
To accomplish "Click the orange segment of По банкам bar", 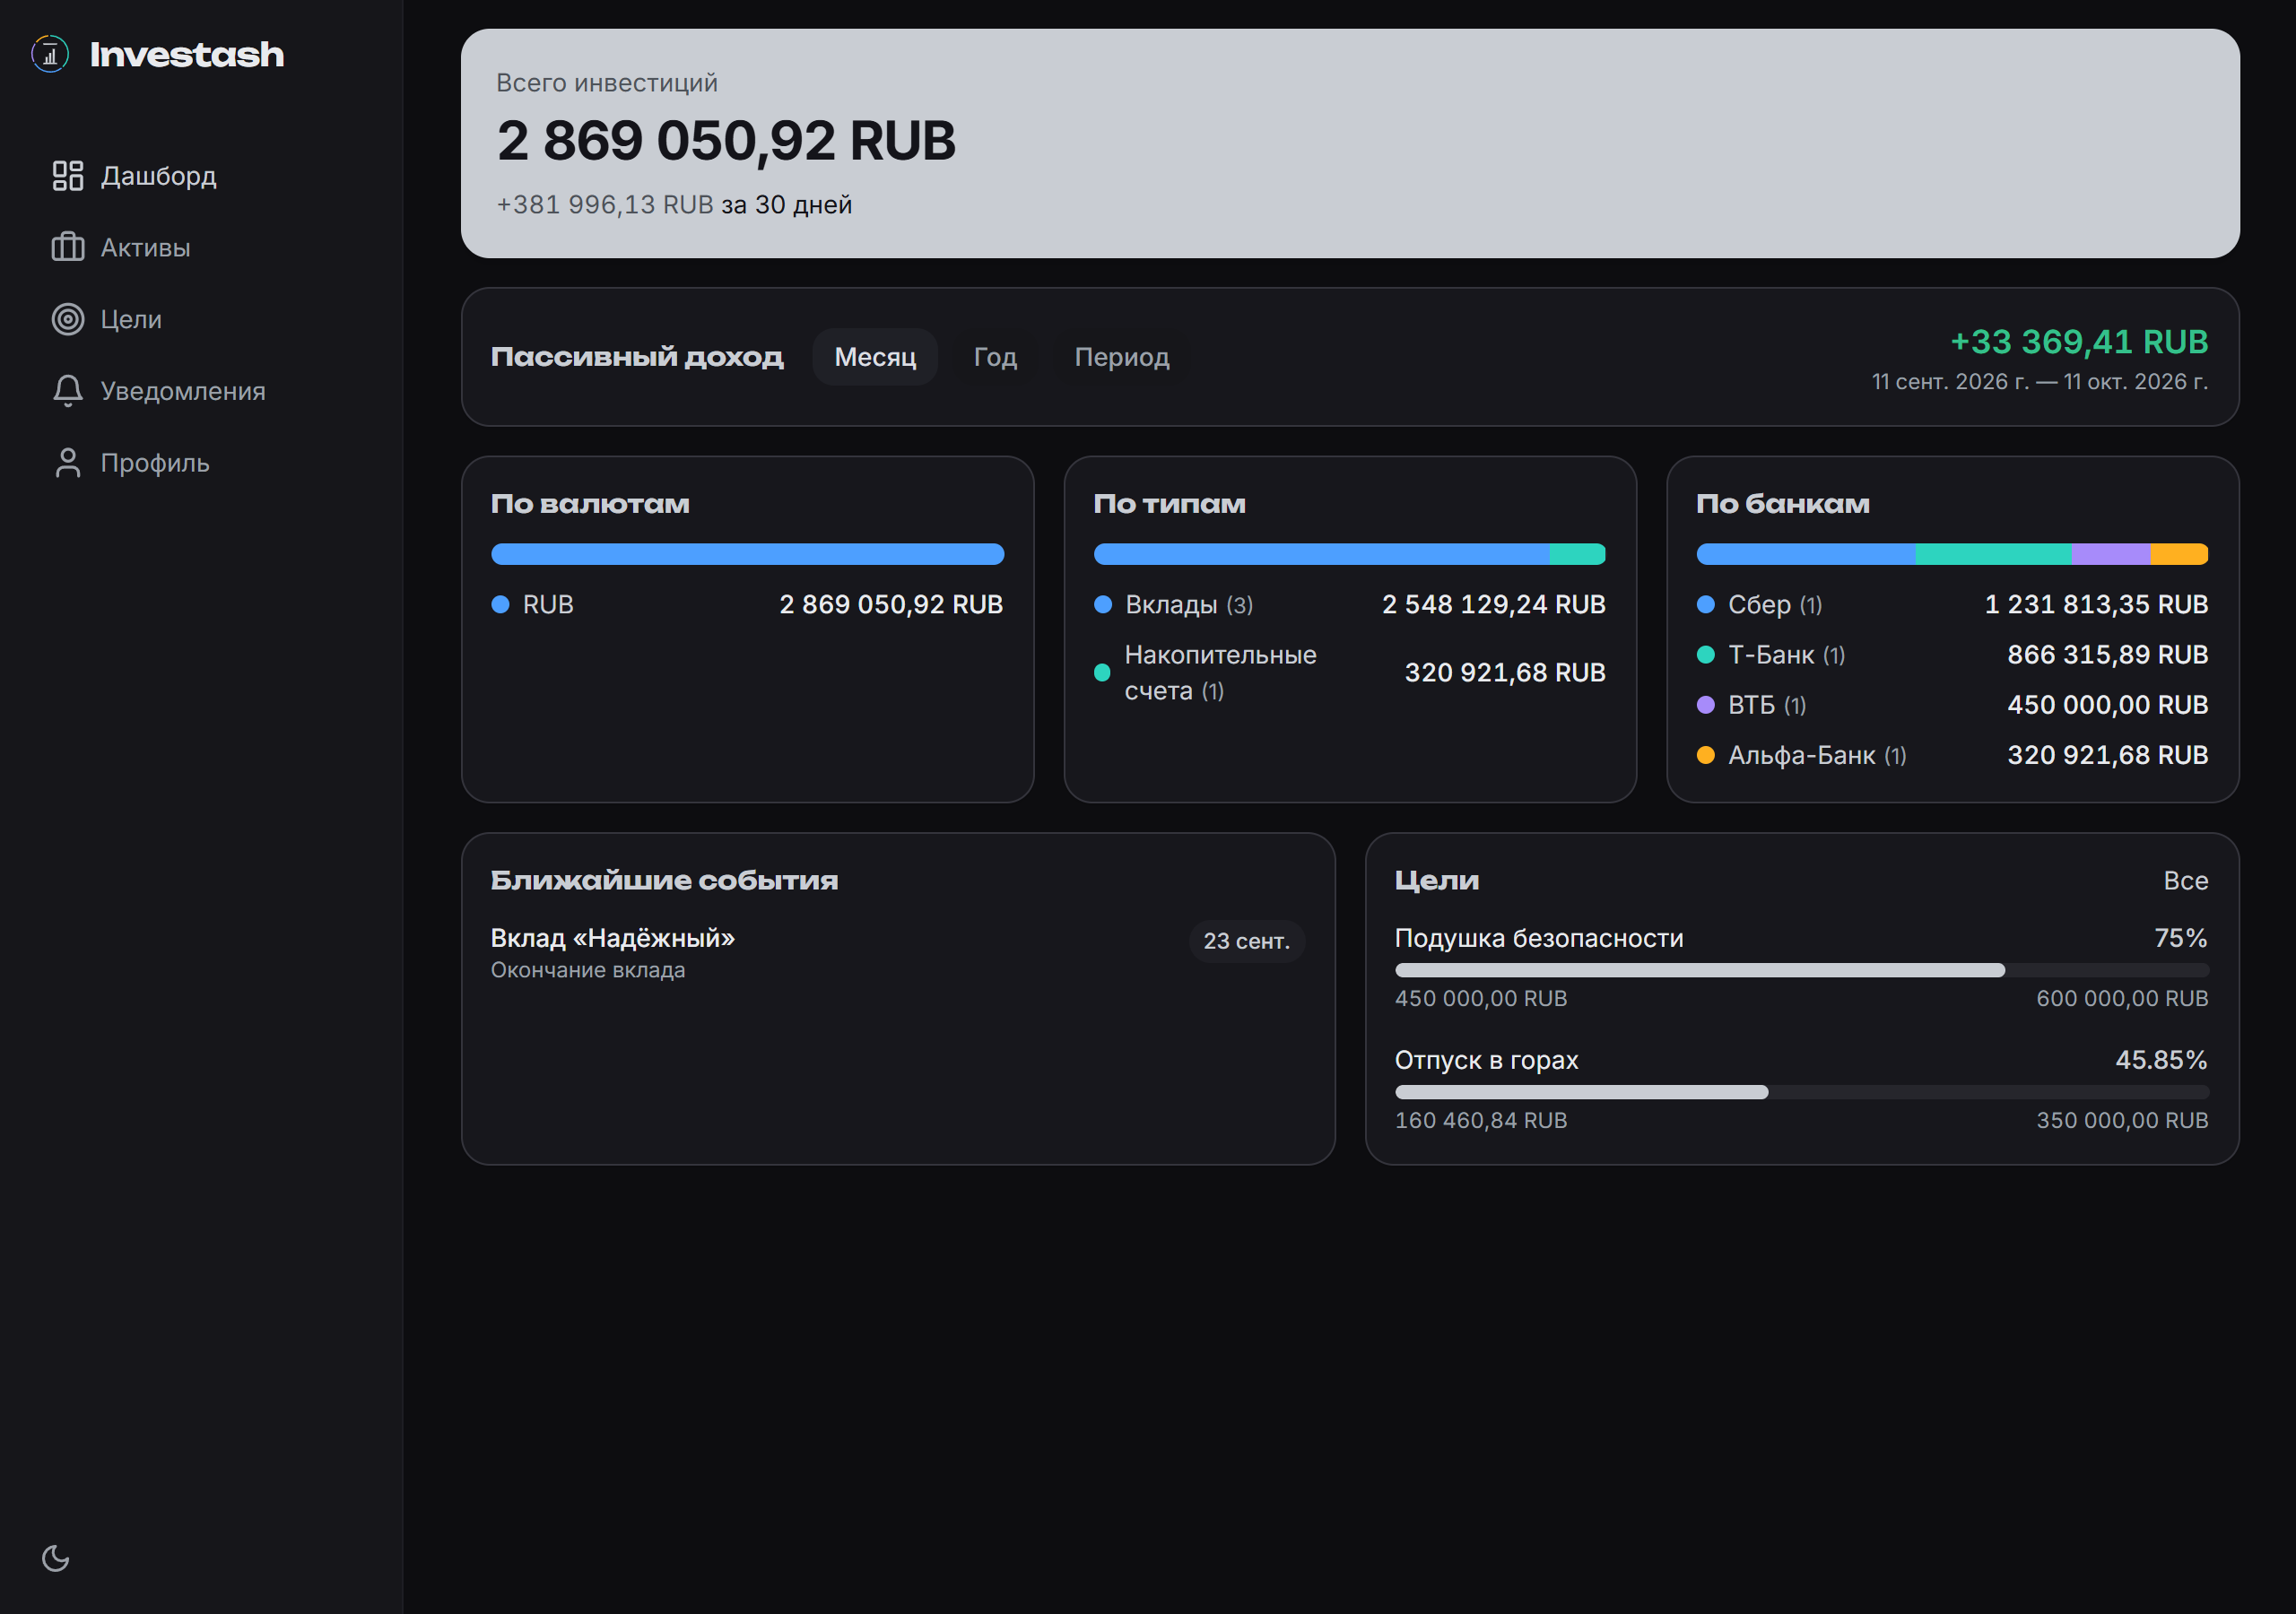I will 2180,554.
